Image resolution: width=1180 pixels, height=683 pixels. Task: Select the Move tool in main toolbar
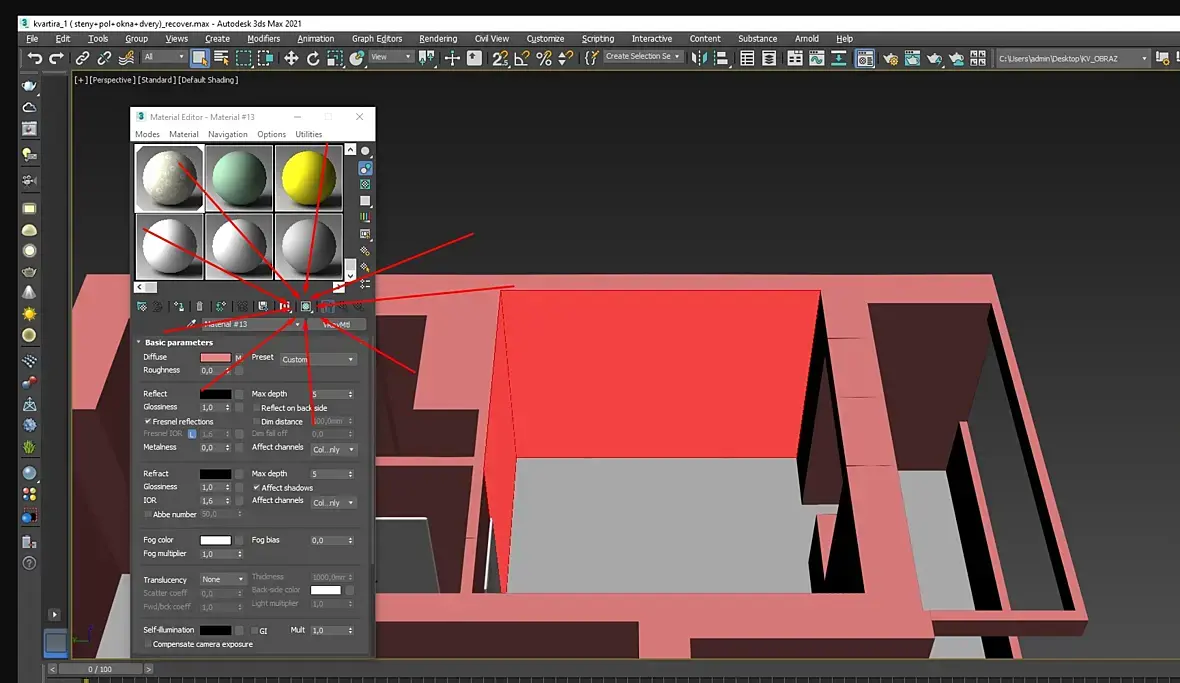tap(291, 58)
